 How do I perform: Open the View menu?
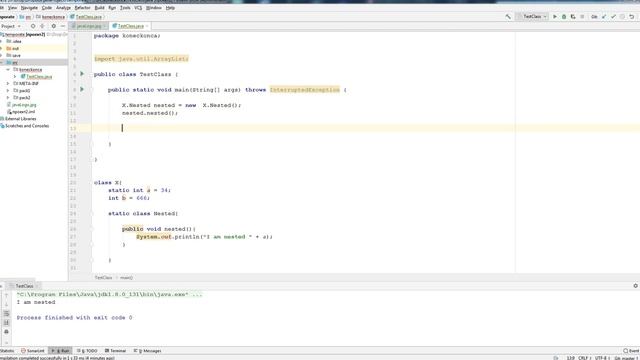coord(13,8)
